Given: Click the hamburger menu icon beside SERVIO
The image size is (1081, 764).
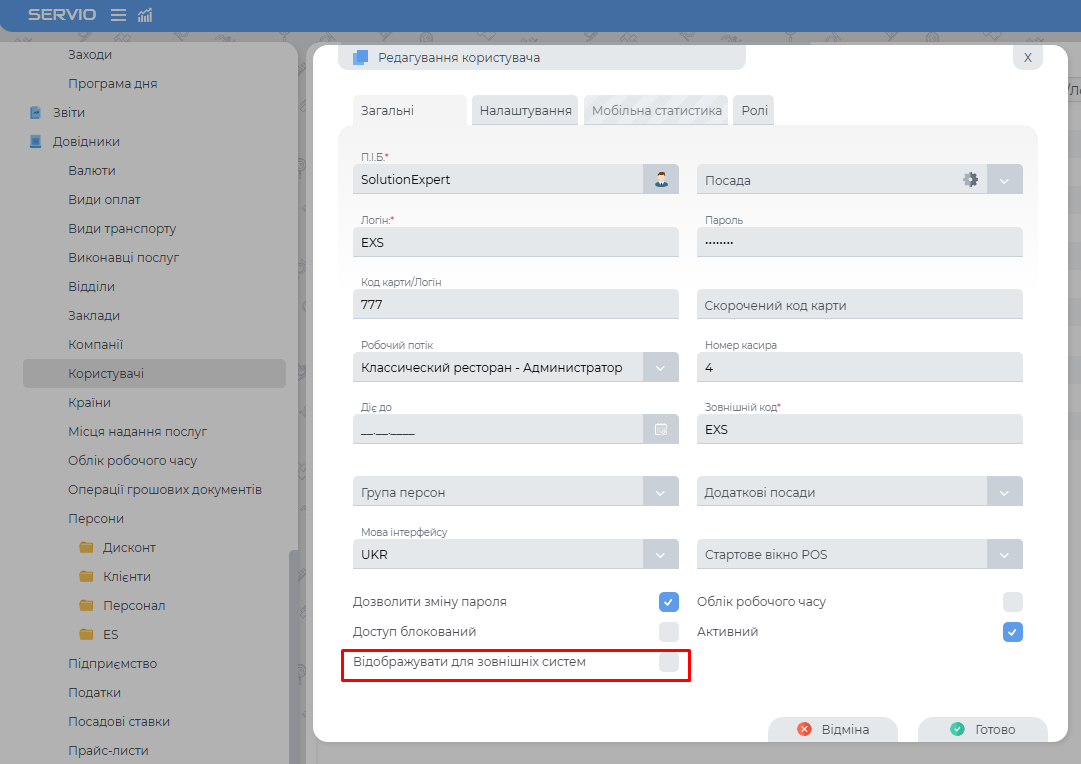Looking at the screenshot, I should click(118, 15).
